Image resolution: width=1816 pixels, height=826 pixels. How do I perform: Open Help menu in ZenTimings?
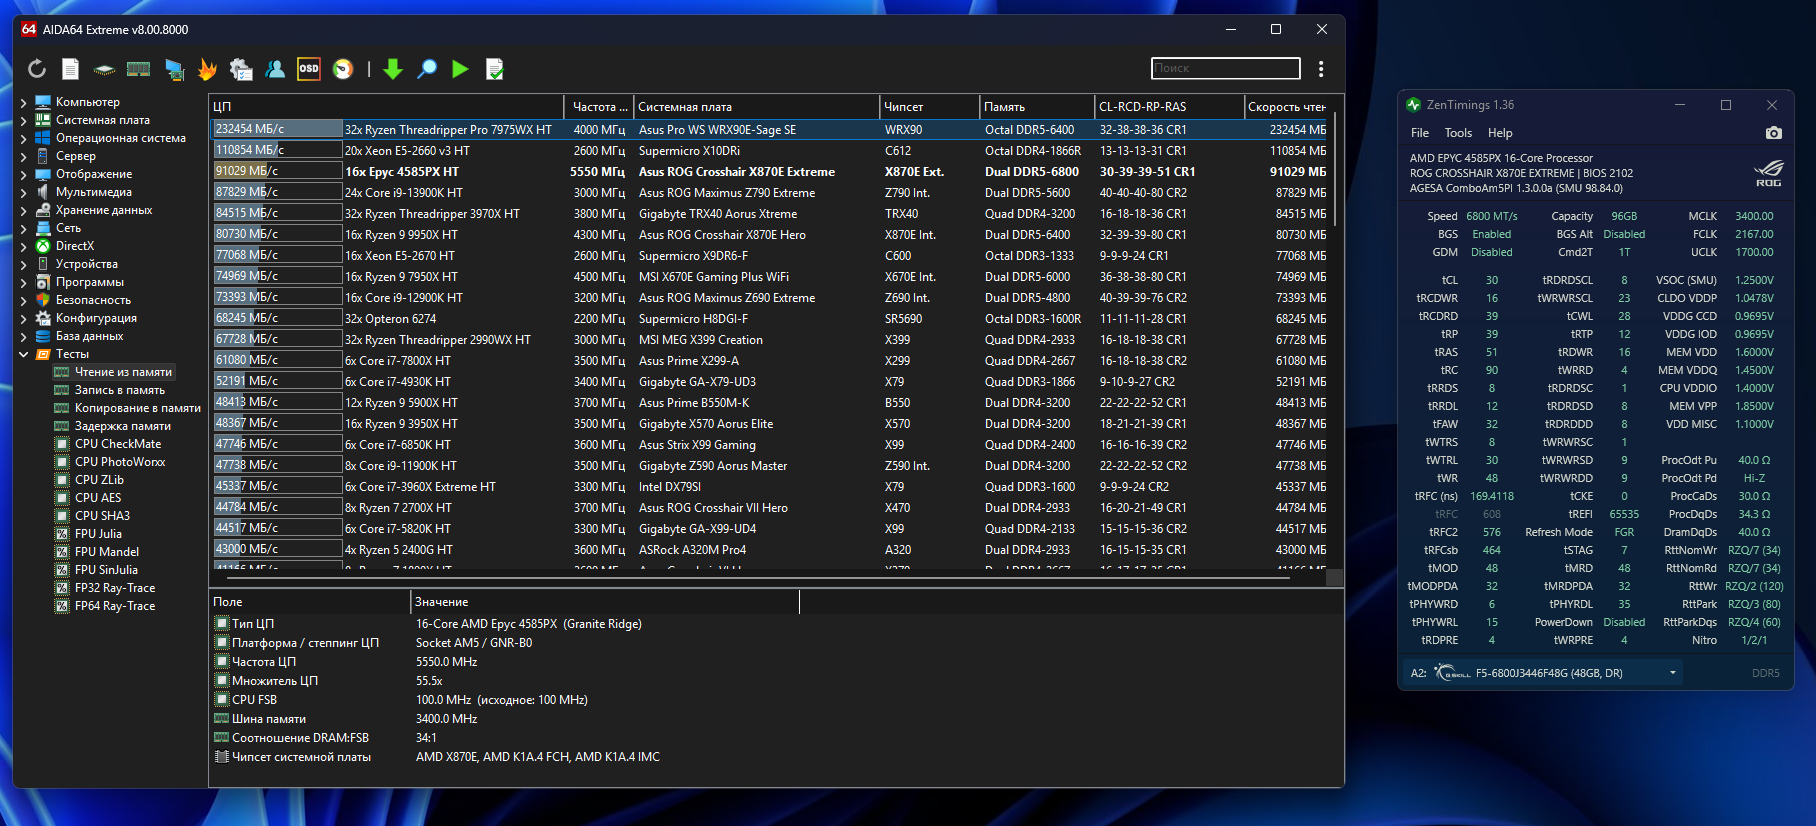tap(1500, 133)
